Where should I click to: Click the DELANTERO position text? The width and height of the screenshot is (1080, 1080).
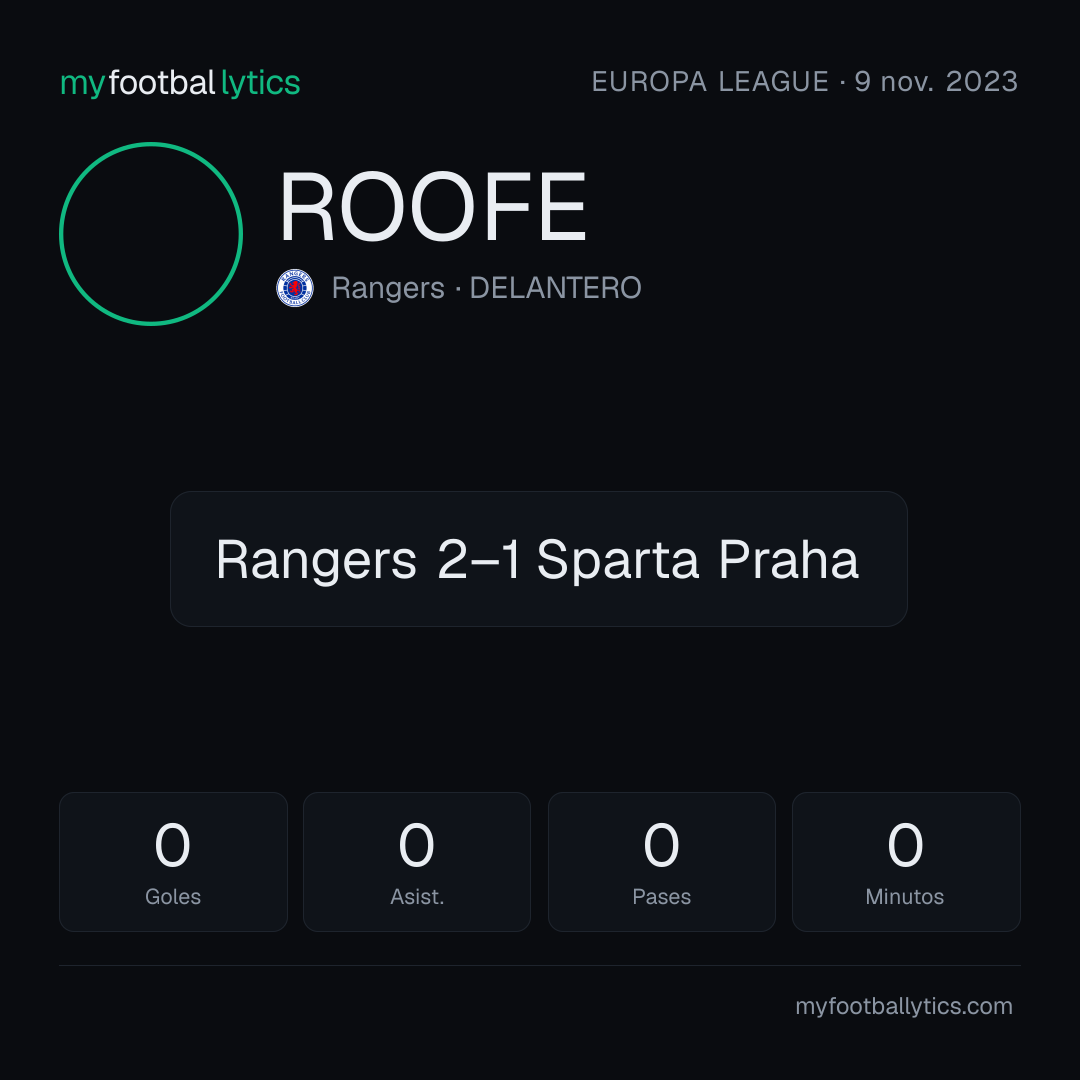coord(555,288)
